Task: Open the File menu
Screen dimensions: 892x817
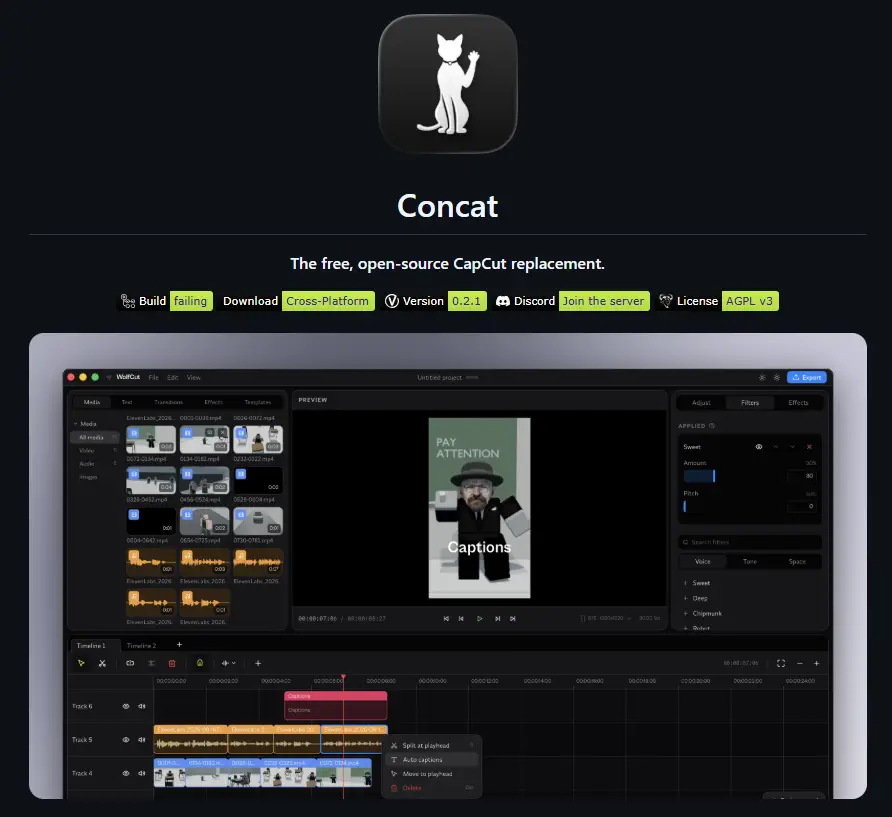Action: 154,377
